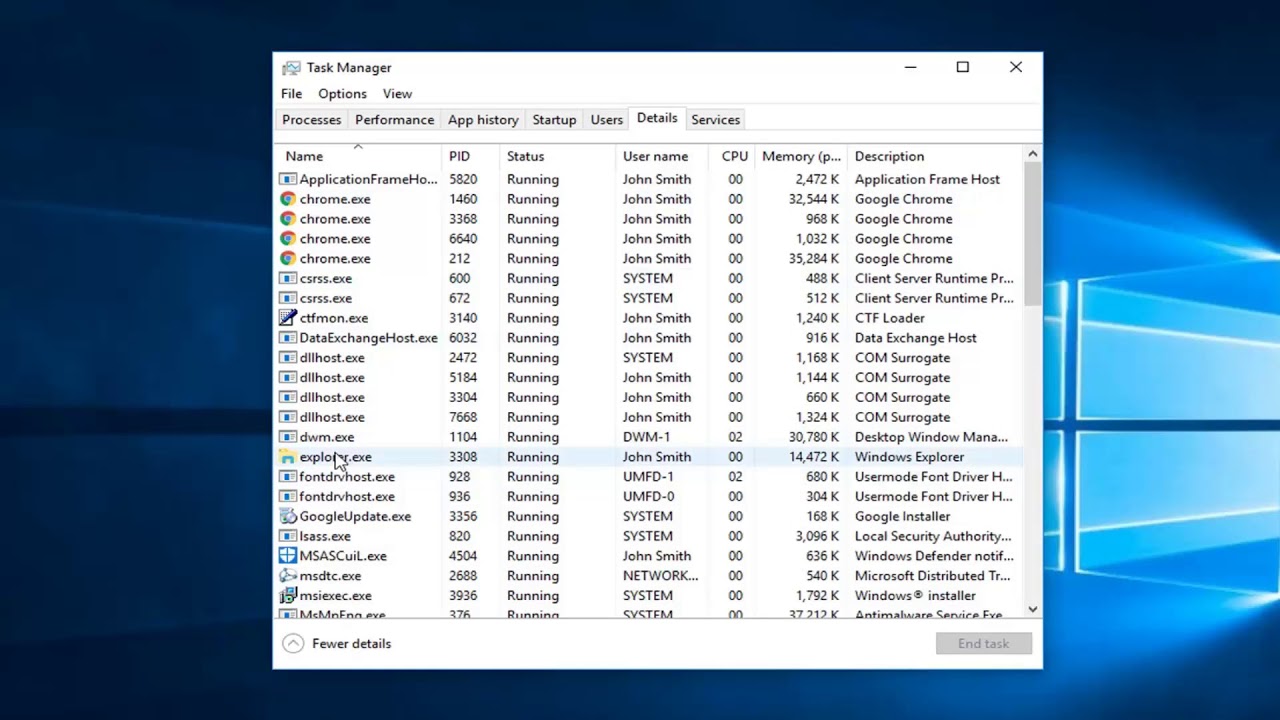Switch to the Services tab

coord(716,120)
